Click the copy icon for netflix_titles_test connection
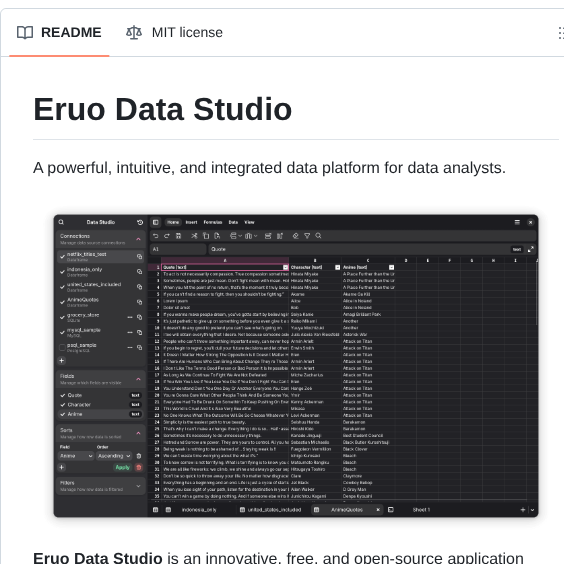564x564 pixels. pos(140,256)
